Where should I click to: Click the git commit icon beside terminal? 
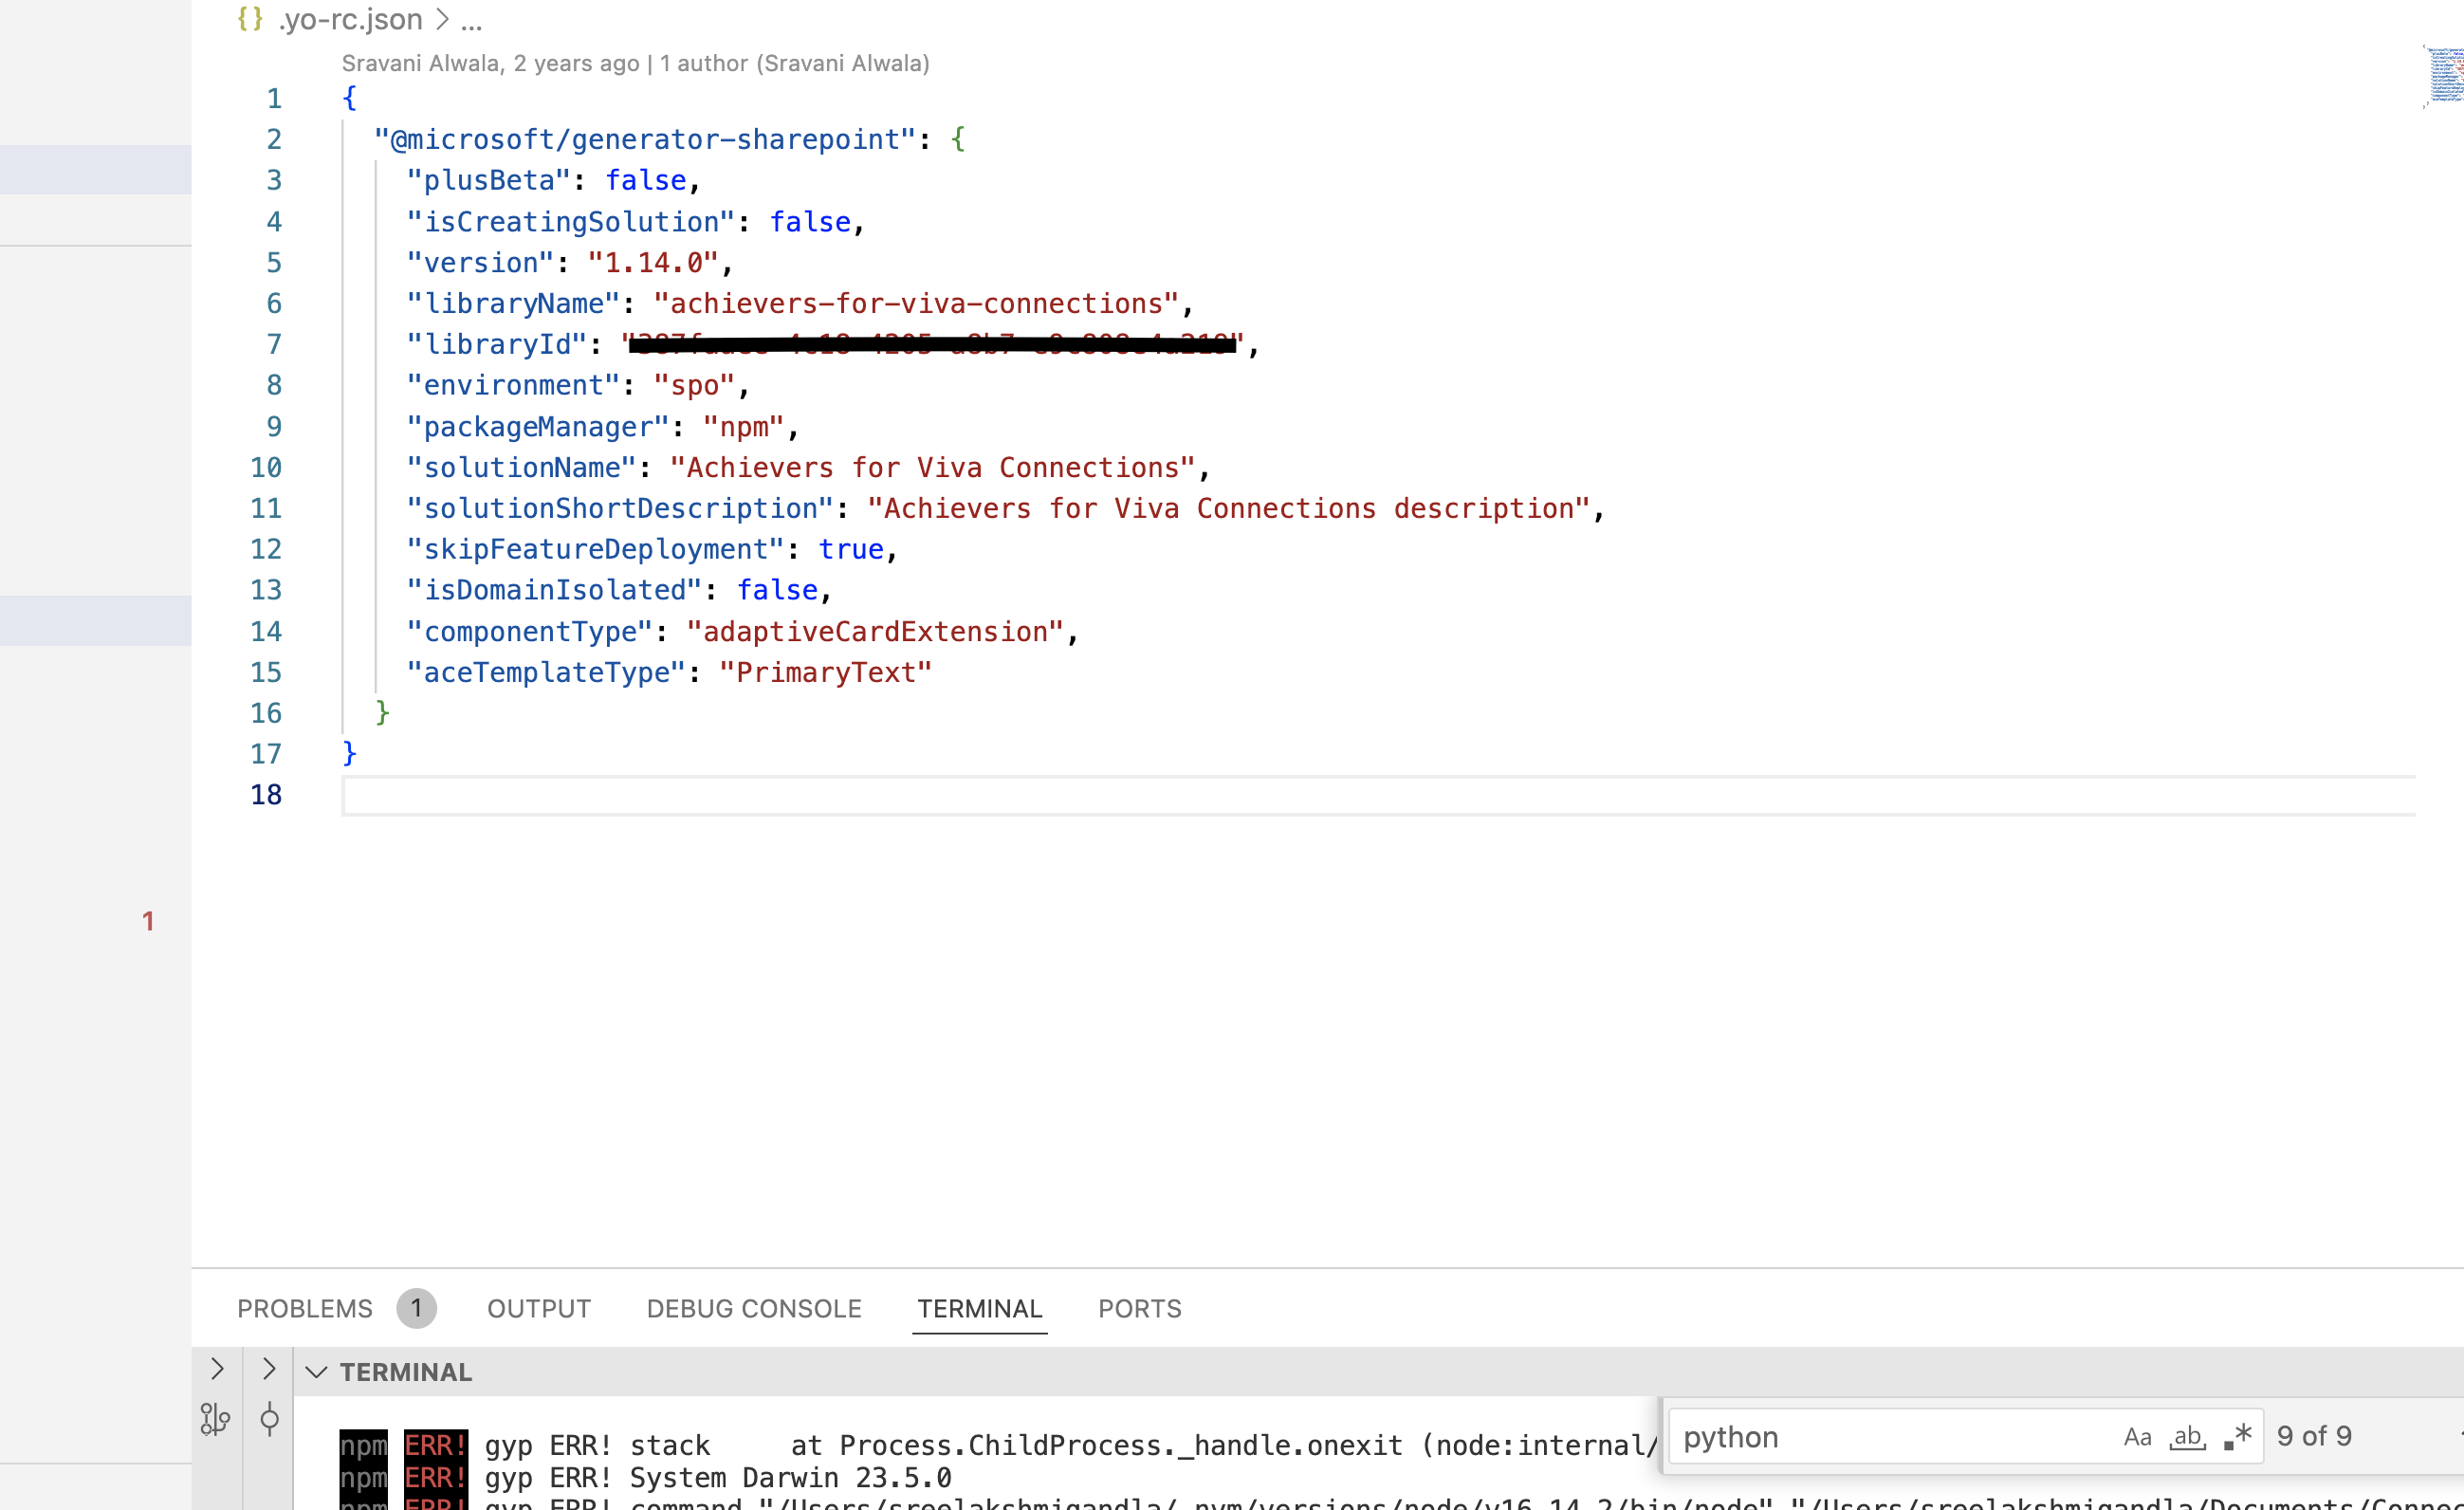click(269, 1418)
